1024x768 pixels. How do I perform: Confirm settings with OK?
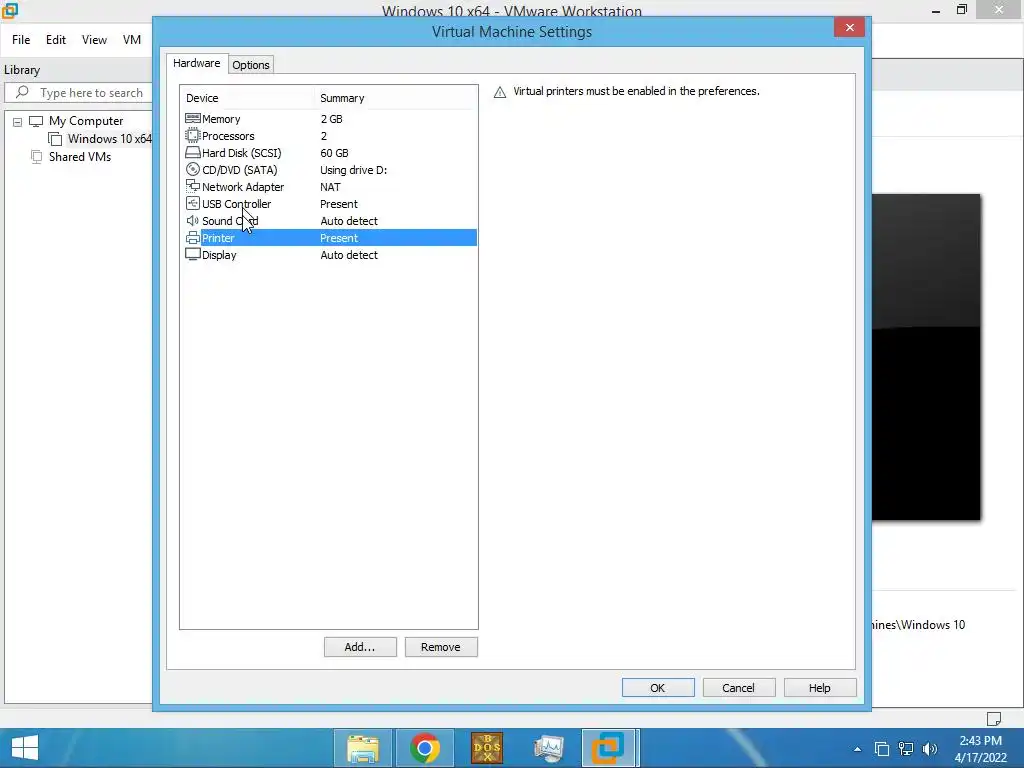(658, 688)
